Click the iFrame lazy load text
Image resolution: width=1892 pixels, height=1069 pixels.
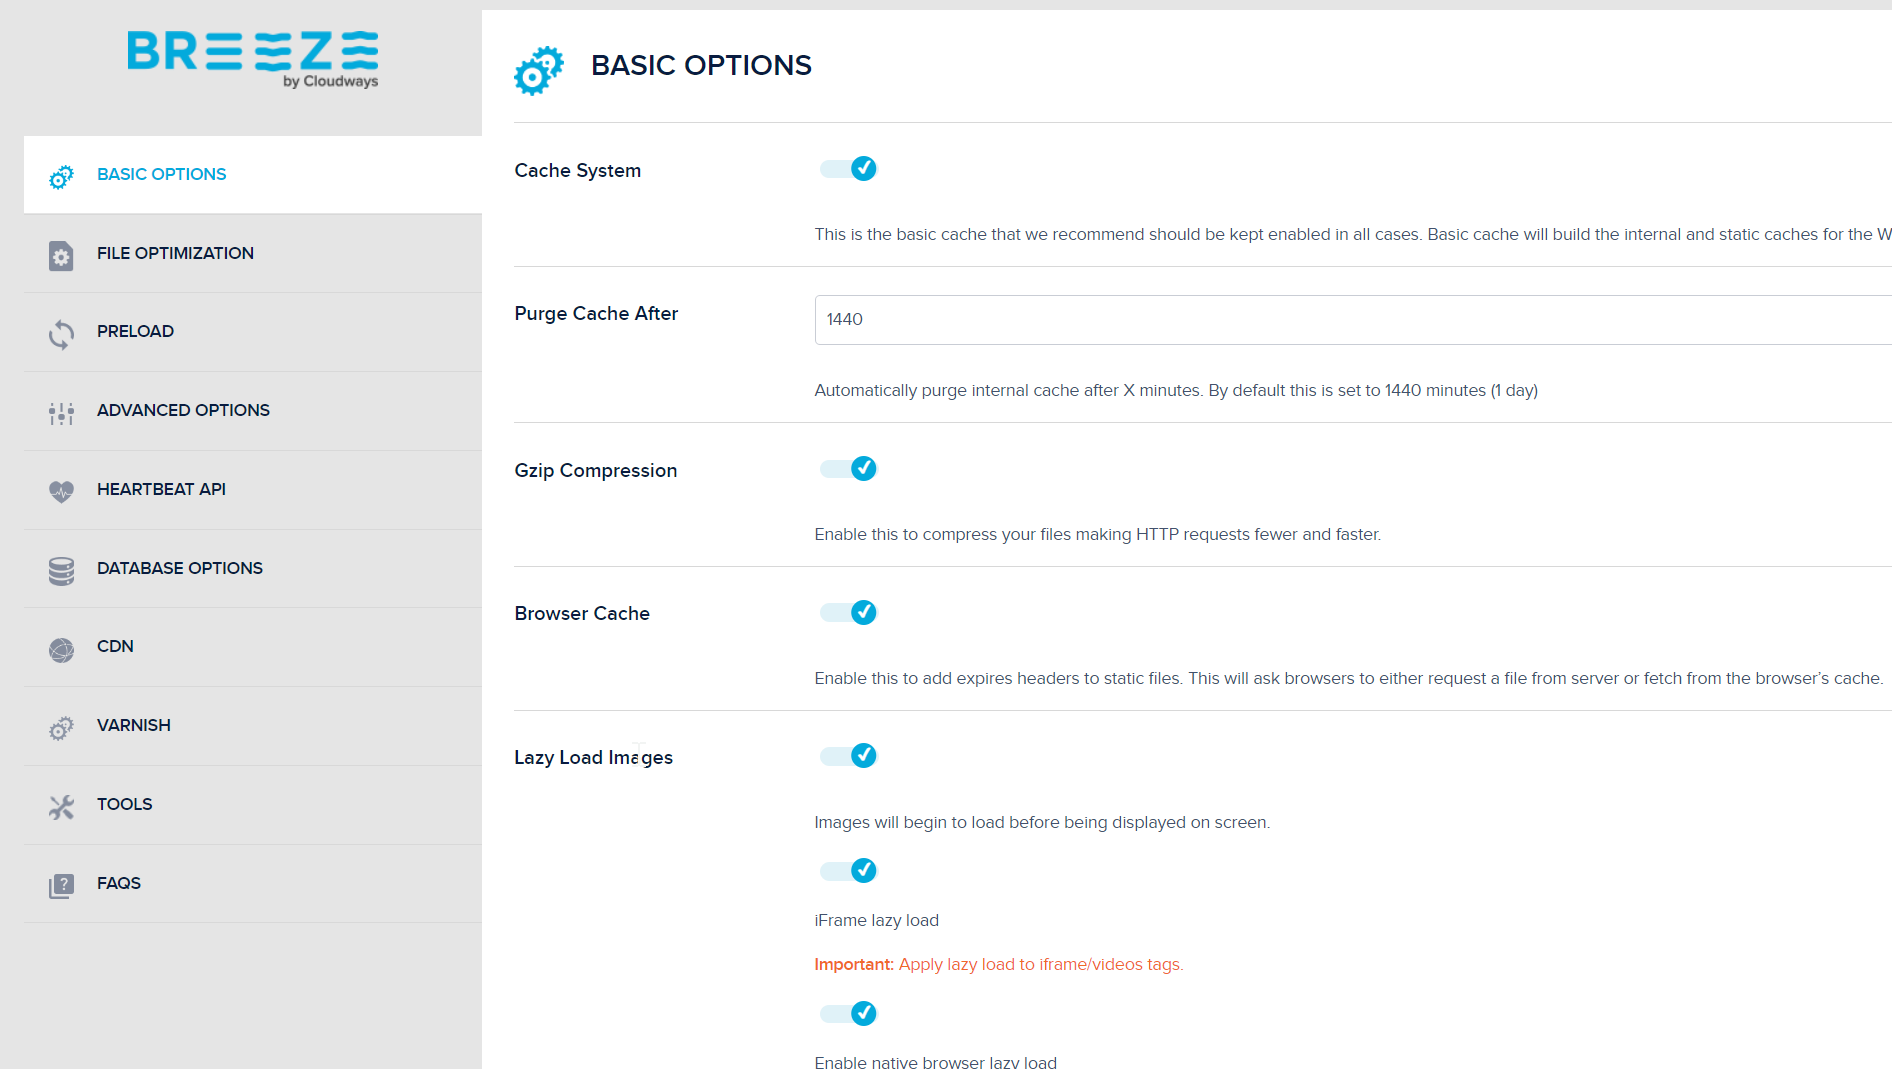pyautogui.click(x=877, y=921)
